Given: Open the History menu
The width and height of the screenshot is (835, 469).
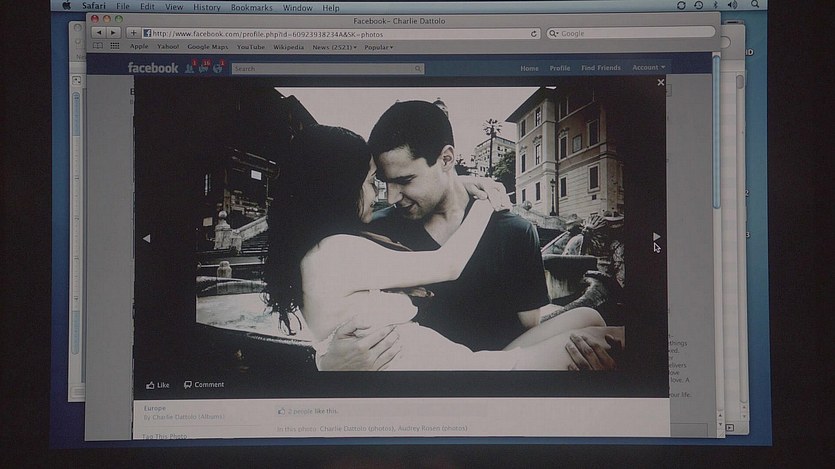Looking at the screenshot, I should tap(207, 7).
